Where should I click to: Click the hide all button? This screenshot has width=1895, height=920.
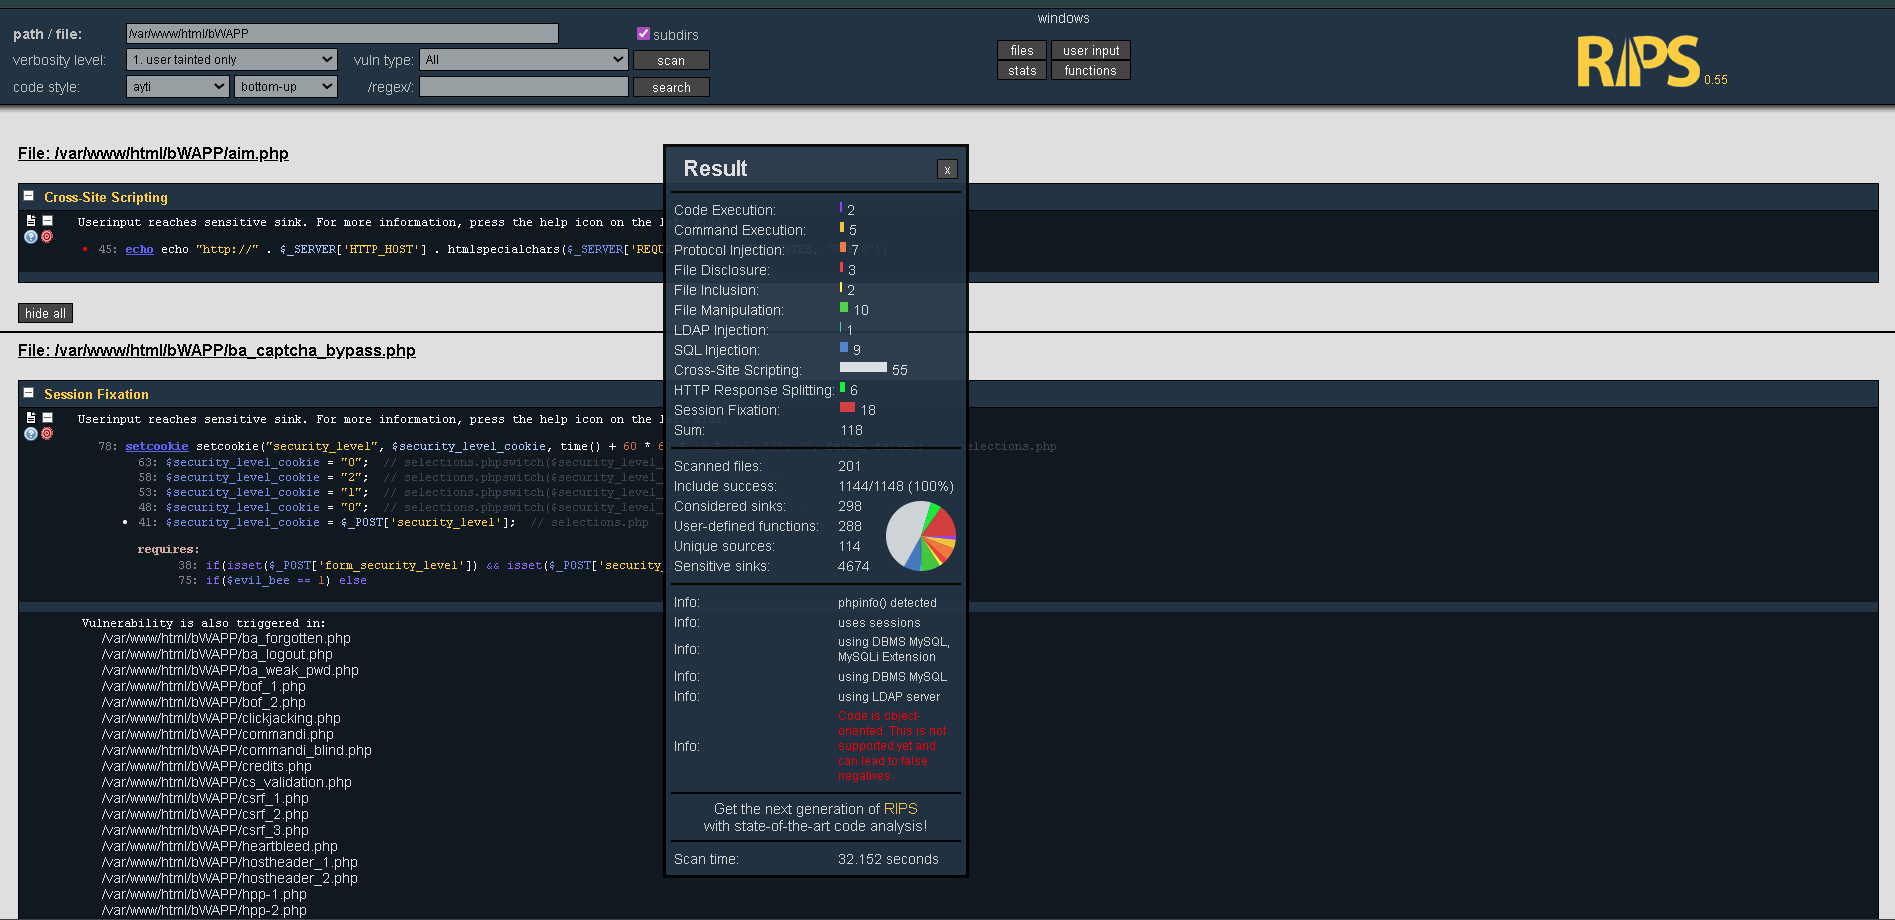[45, 313]
